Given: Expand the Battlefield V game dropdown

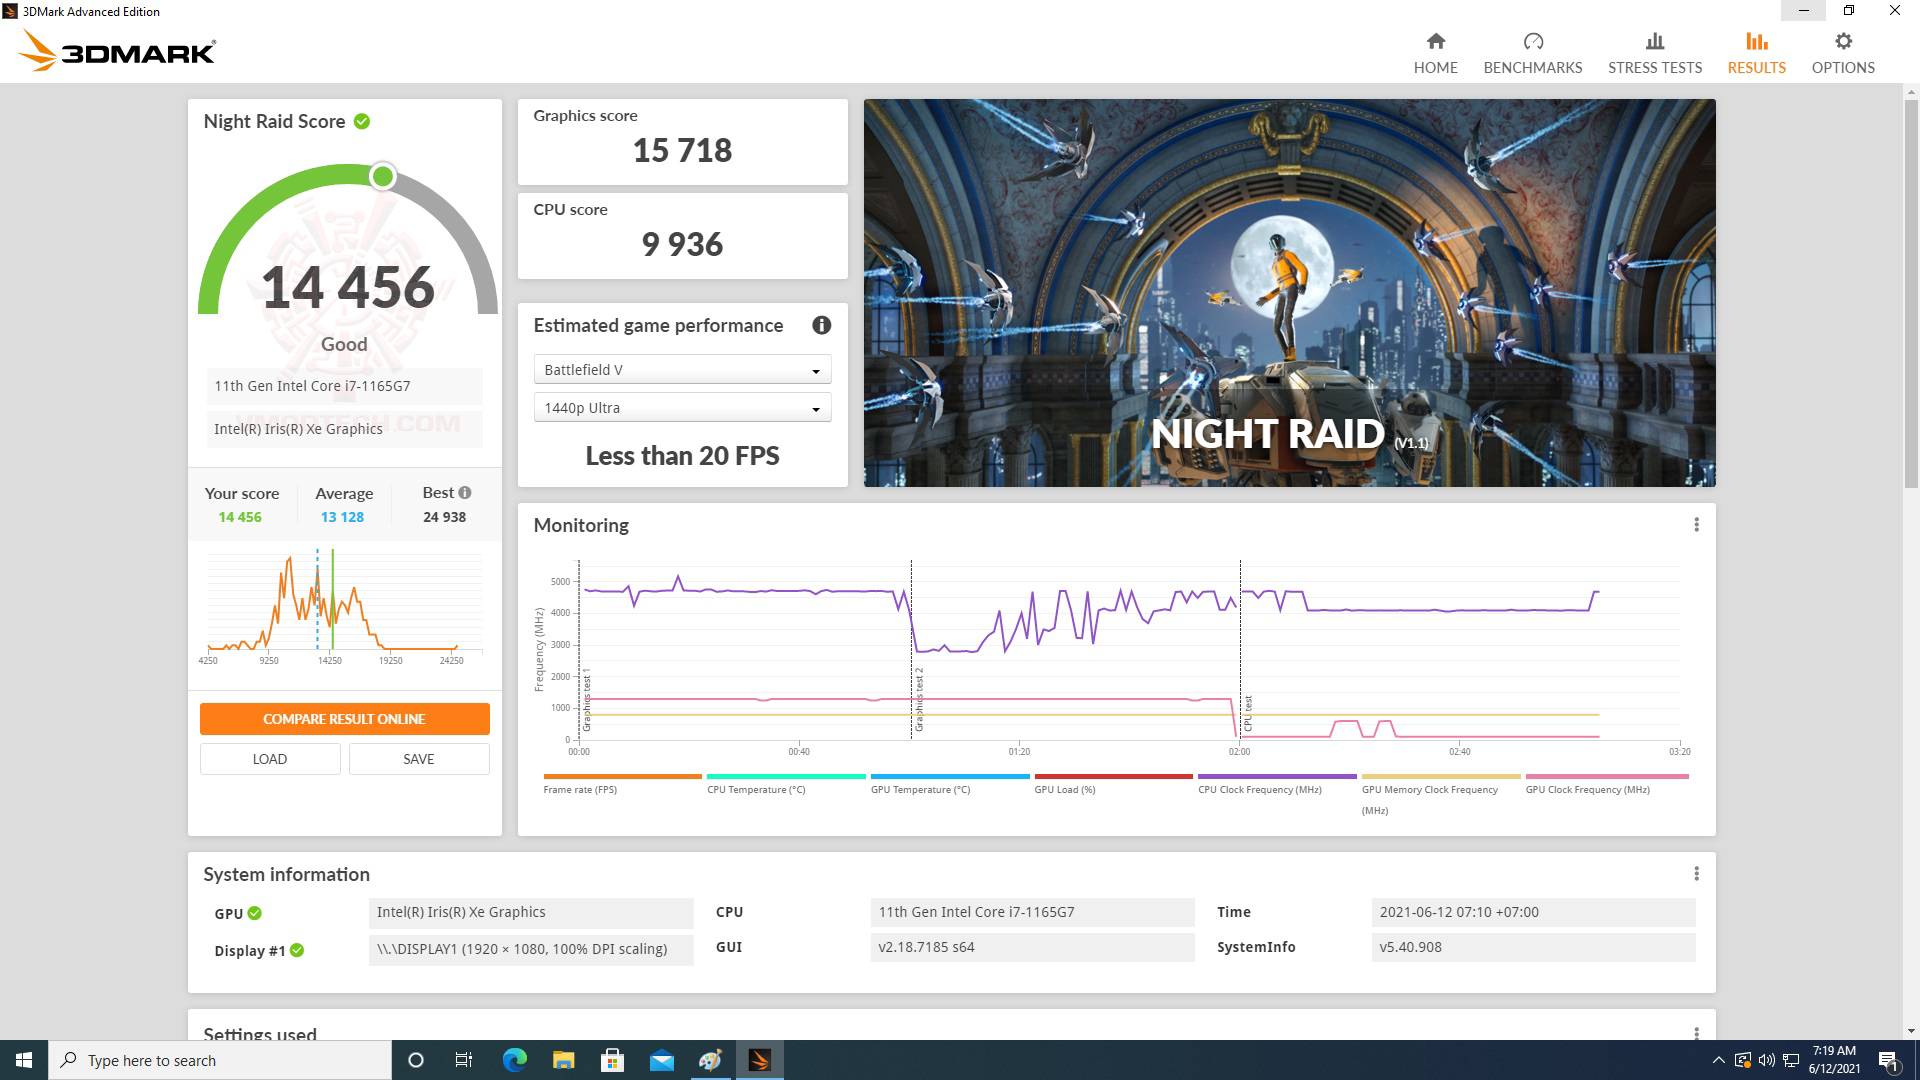Looking at the screenshot, I should click(682, 370).
